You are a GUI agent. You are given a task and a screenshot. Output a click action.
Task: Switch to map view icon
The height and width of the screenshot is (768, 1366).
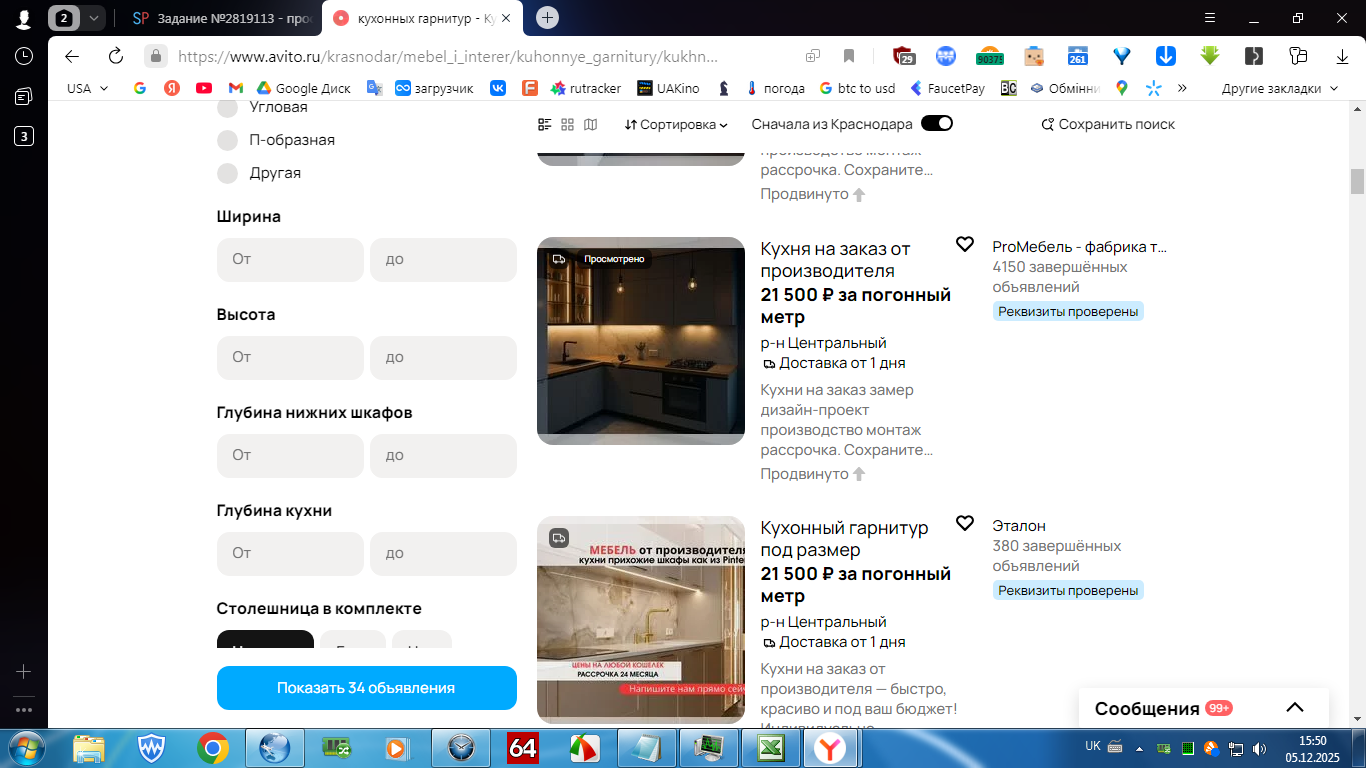[x=591, y=124]
